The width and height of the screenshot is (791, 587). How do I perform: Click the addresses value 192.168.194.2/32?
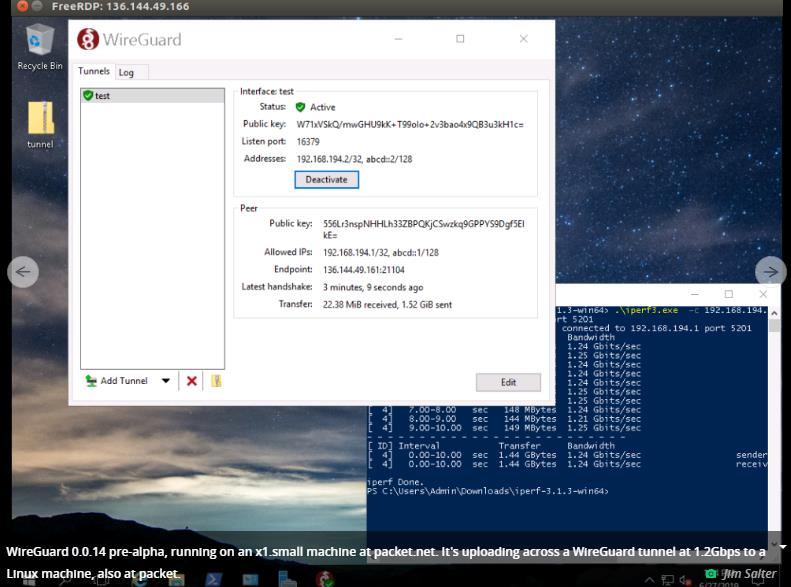coord(329,159)
